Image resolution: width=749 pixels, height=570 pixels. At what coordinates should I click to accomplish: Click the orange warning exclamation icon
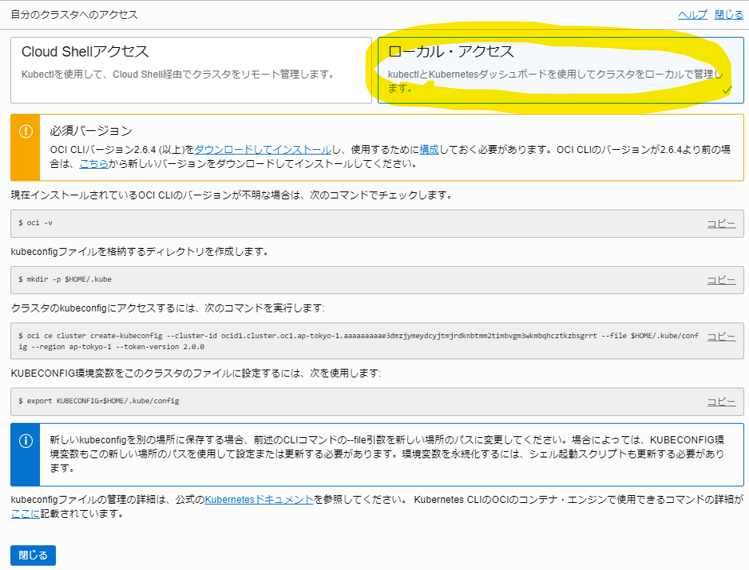(x=26, y=131)
